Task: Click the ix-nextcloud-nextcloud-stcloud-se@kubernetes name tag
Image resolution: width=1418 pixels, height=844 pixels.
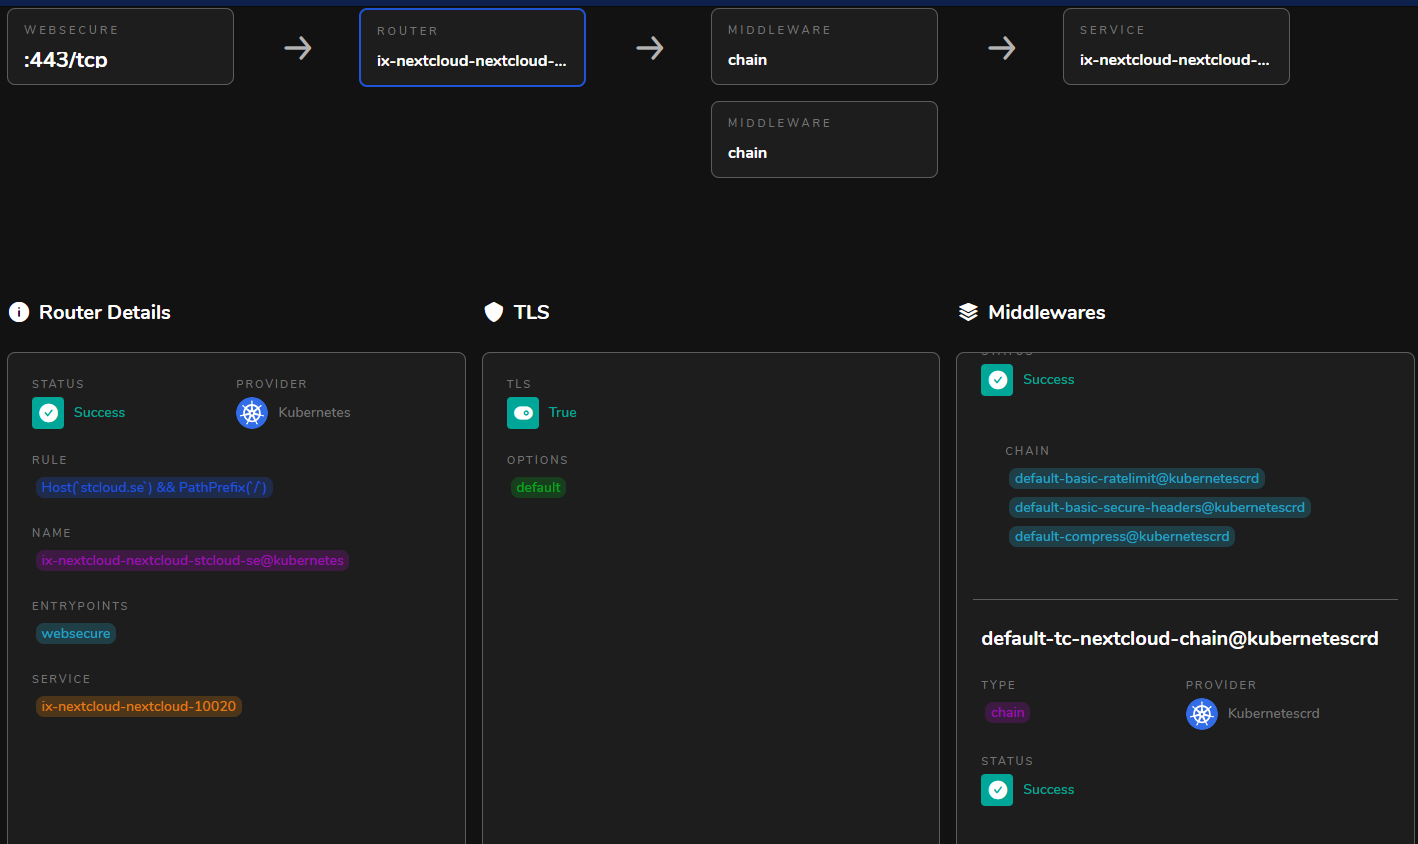Action: (193, 561)
